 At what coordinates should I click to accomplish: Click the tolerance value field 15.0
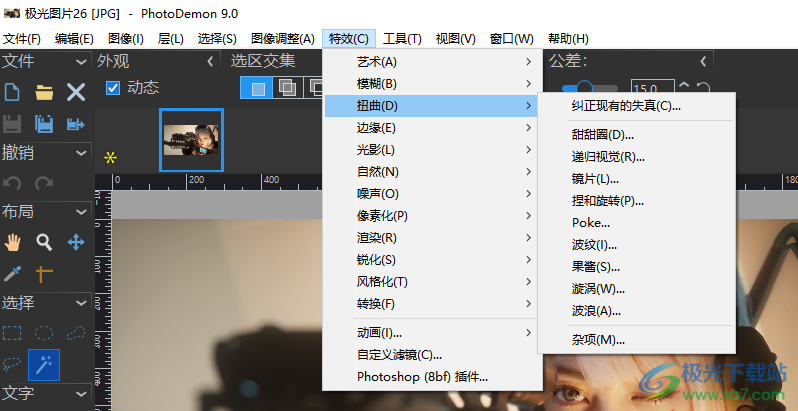pyautogui.click(x=653, y=88)
